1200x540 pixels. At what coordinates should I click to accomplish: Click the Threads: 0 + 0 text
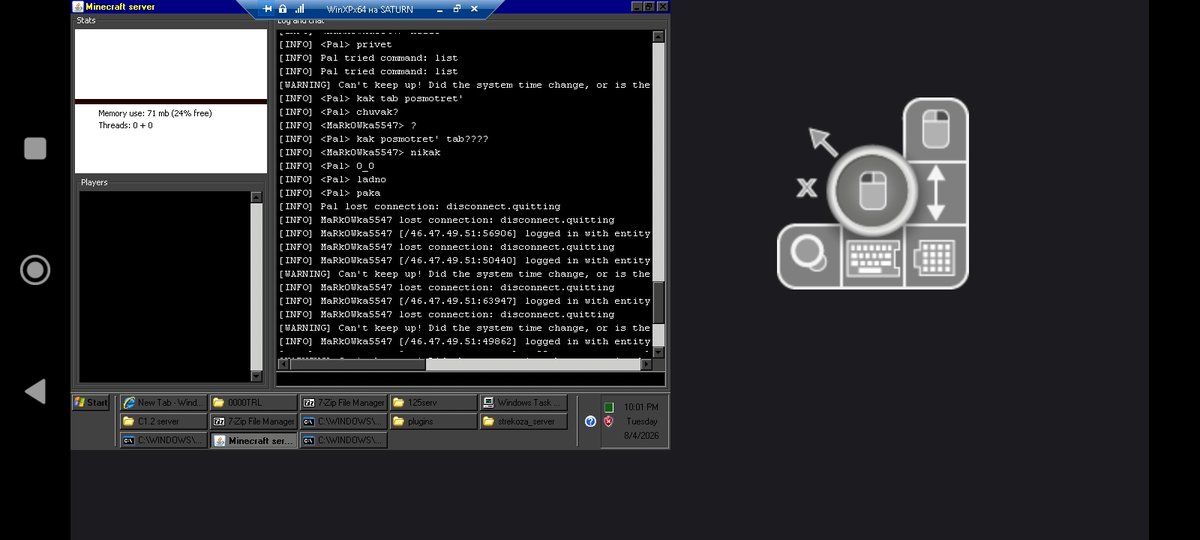pyautogui.click(x=125, y=125)
